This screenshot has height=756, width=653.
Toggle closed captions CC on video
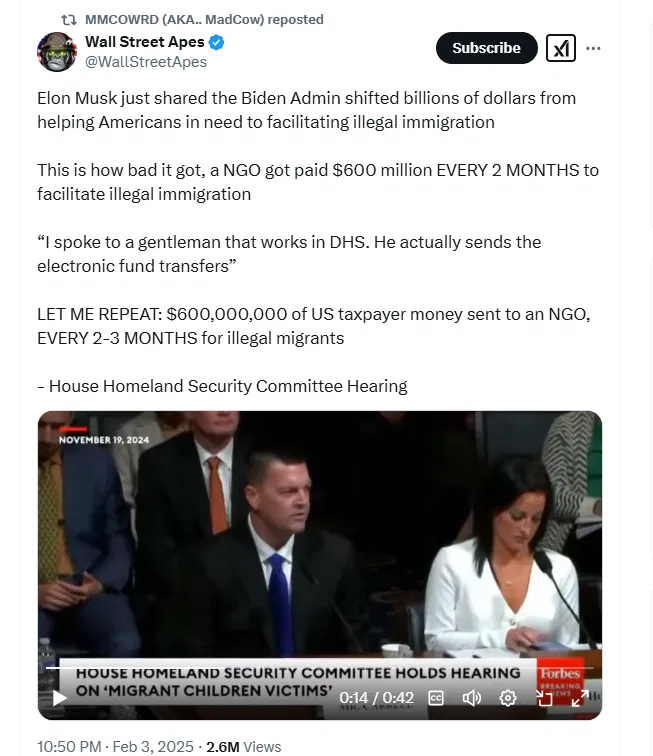[436, 698]
